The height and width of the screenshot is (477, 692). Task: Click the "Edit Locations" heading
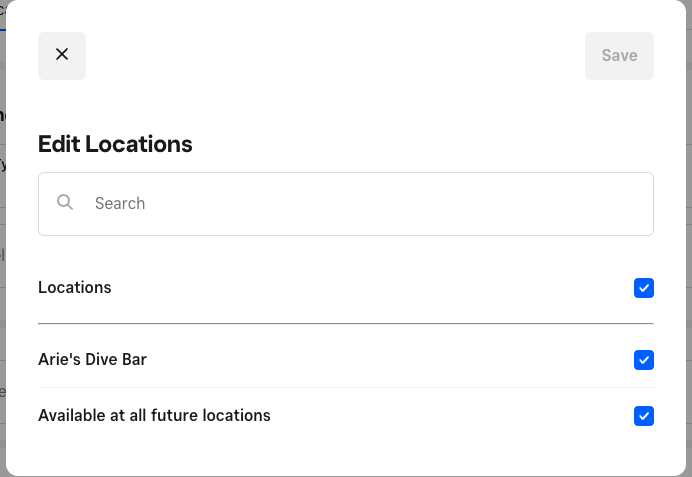click(115, 144)
